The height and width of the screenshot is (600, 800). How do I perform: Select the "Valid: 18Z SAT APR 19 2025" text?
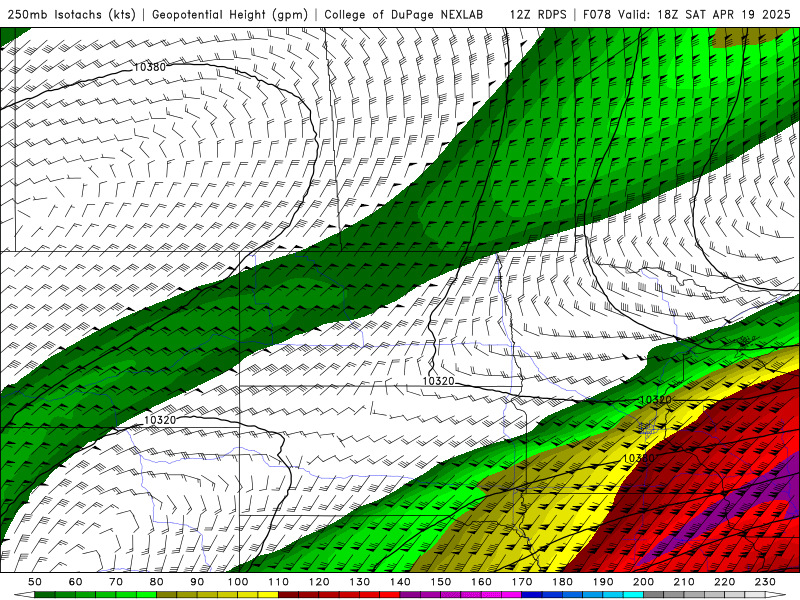tap(704, 14)
